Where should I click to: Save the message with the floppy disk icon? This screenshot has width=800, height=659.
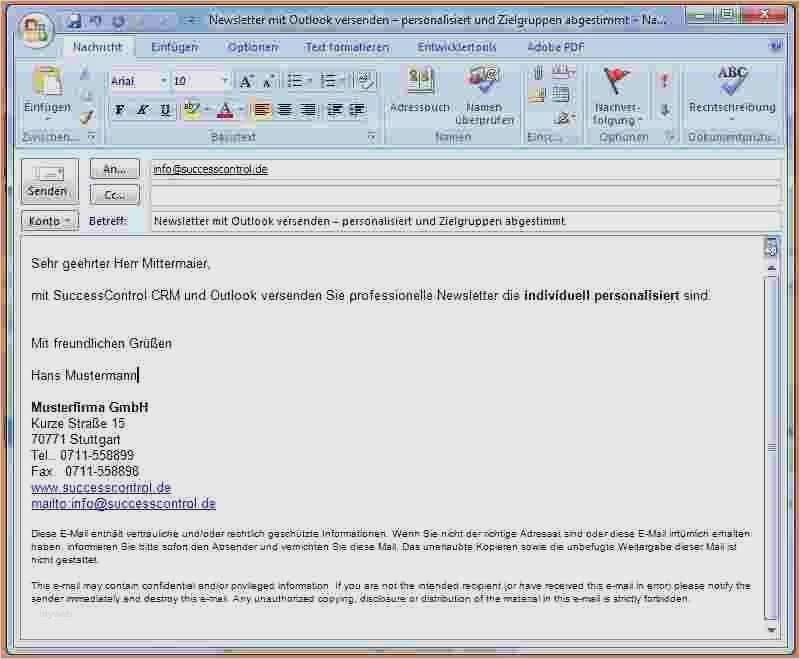click(x=74, y=20)
